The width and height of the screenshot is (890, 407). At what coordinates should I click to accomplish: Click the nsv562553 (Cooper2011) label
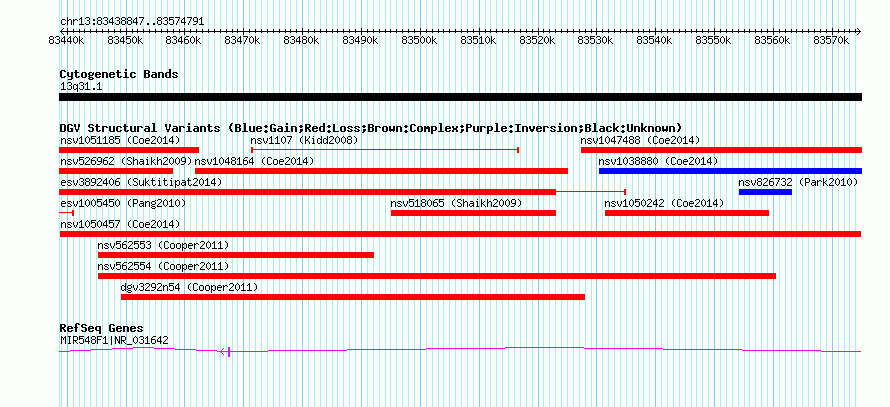click(x=163, y=245)
